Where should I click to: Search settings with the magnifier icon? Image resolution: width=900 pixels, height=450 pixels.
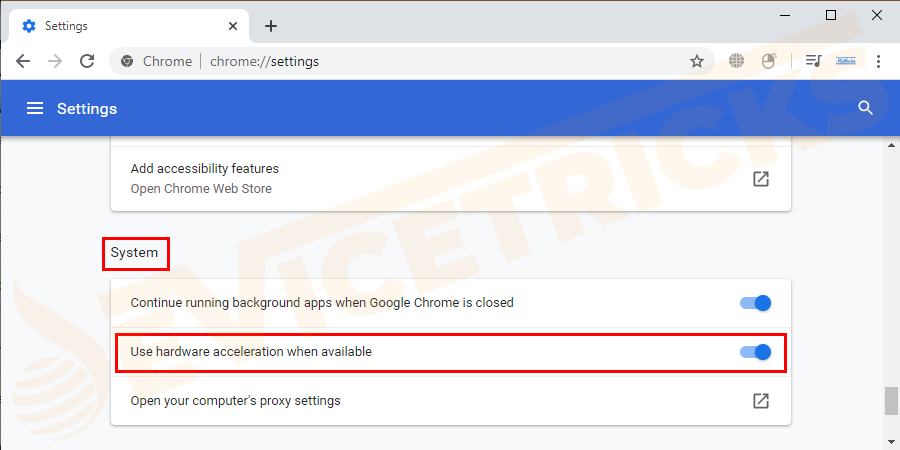point(866,108)
